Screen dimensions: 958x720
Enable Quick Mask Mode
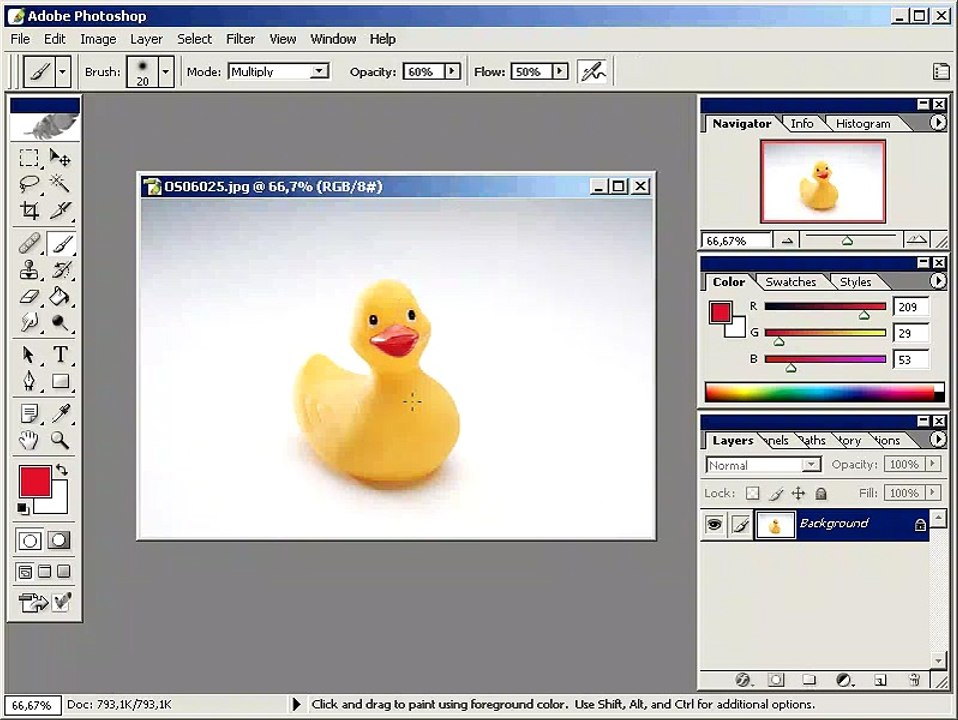59,540
